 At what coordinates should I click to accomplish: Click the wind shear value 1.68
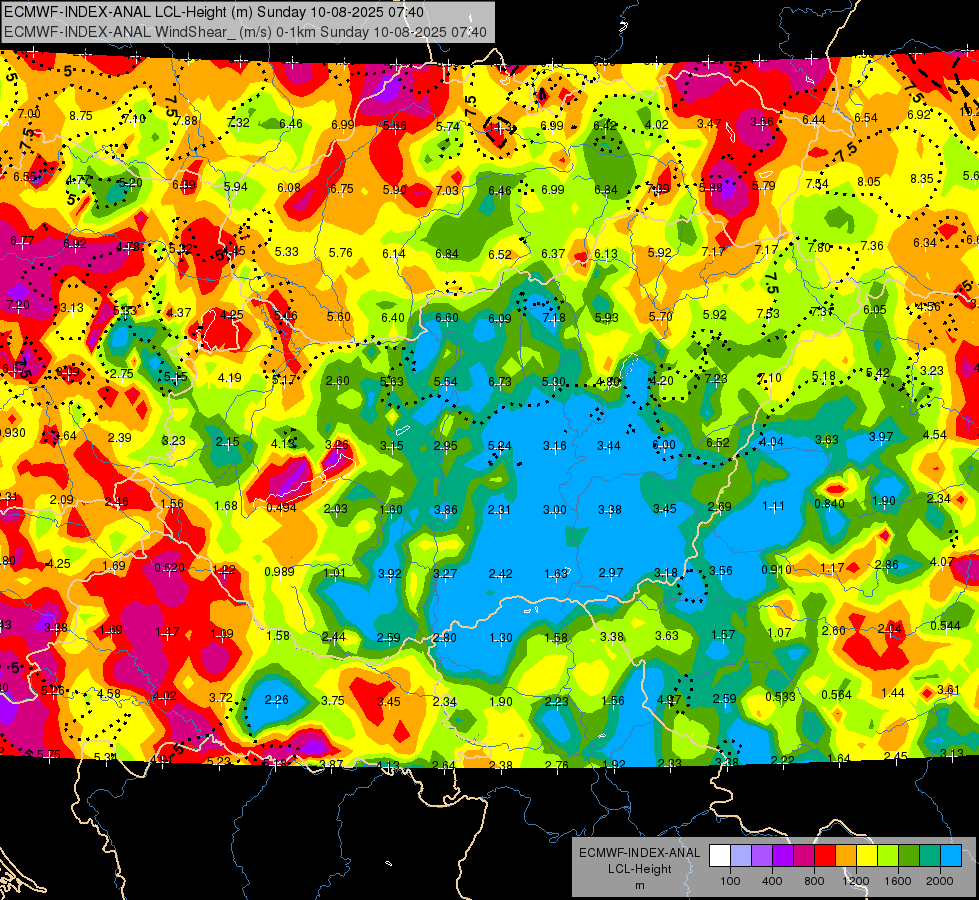pyautogui.click(x=225, y=505)
